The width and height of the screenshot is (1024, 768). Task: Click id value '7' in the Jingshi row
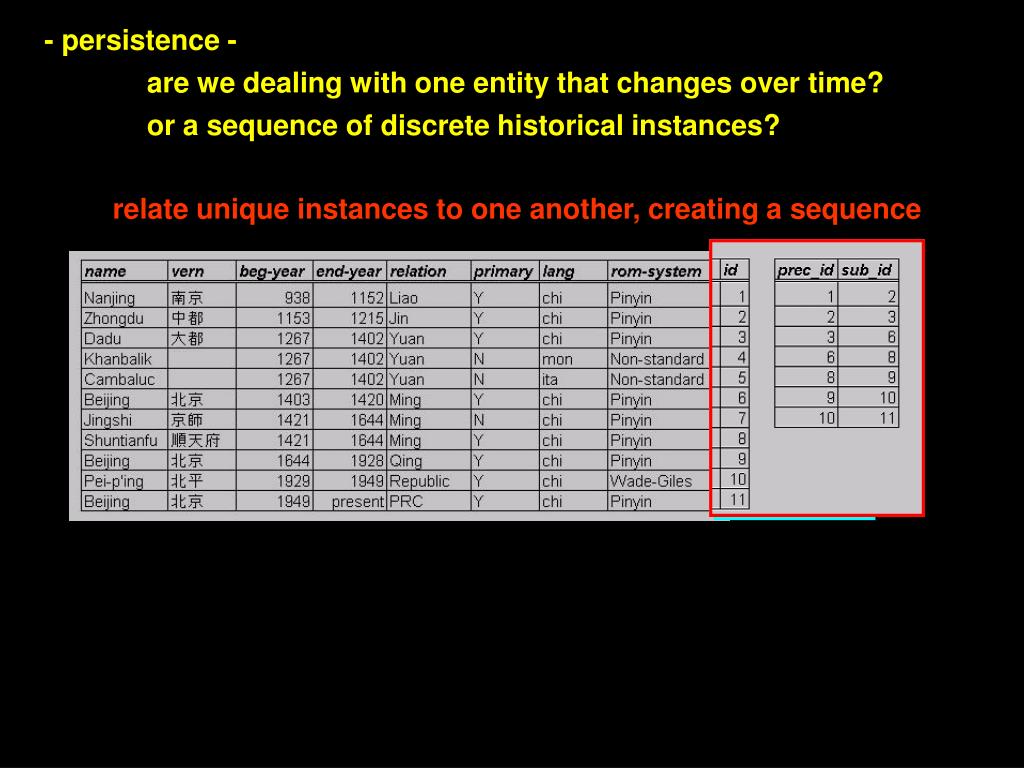click(741, 419)
